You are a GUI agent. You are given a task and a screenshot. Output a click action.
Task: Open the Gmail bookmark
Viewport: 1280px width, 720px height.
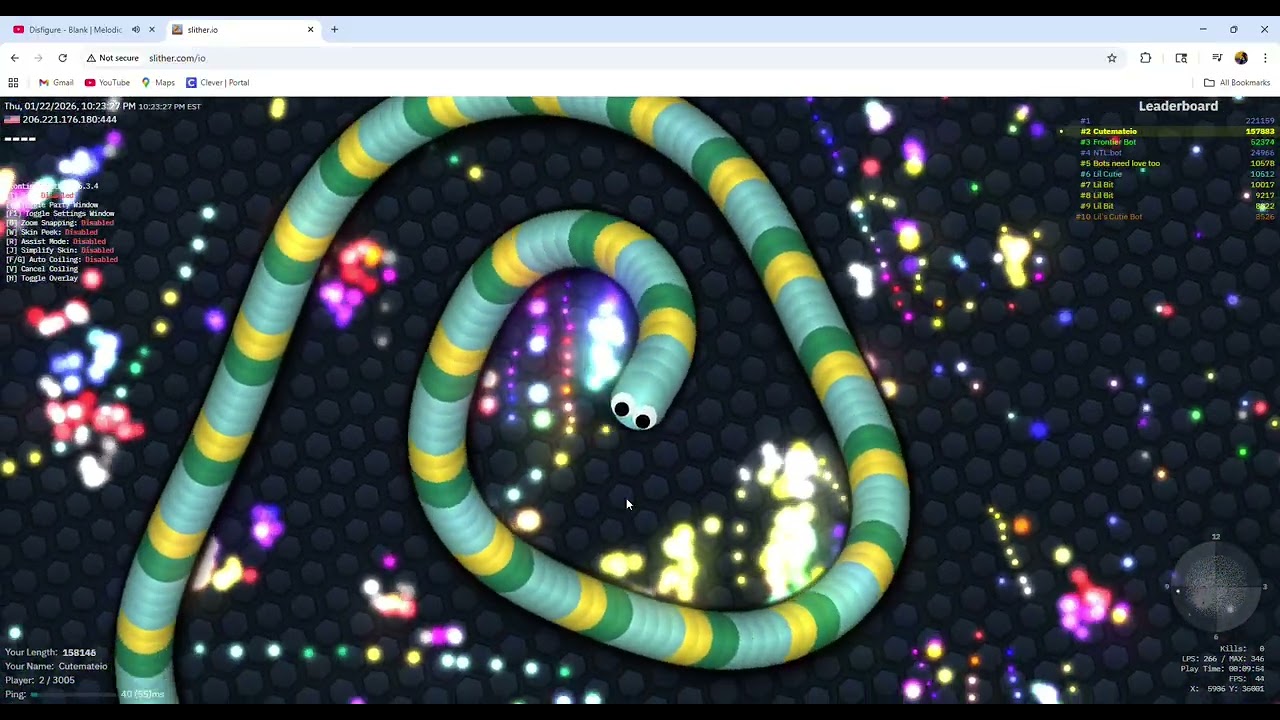click(56, 82)
